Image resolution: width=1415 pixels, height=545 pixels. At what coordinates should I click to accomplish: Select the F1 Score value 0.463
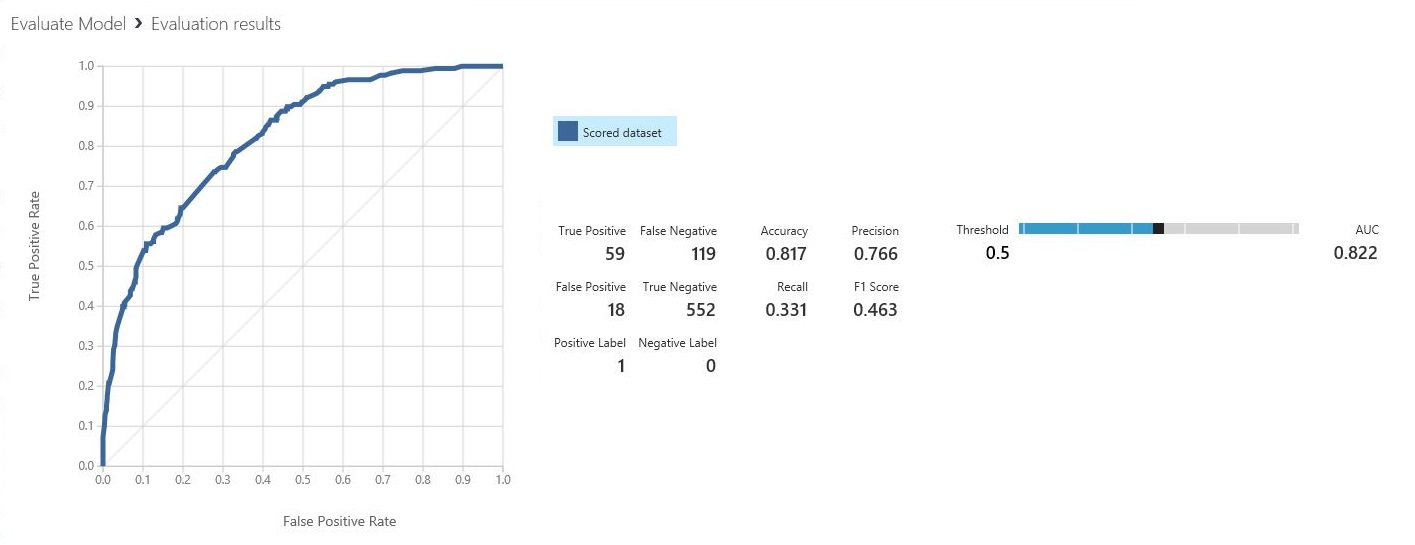click(875, 310)
